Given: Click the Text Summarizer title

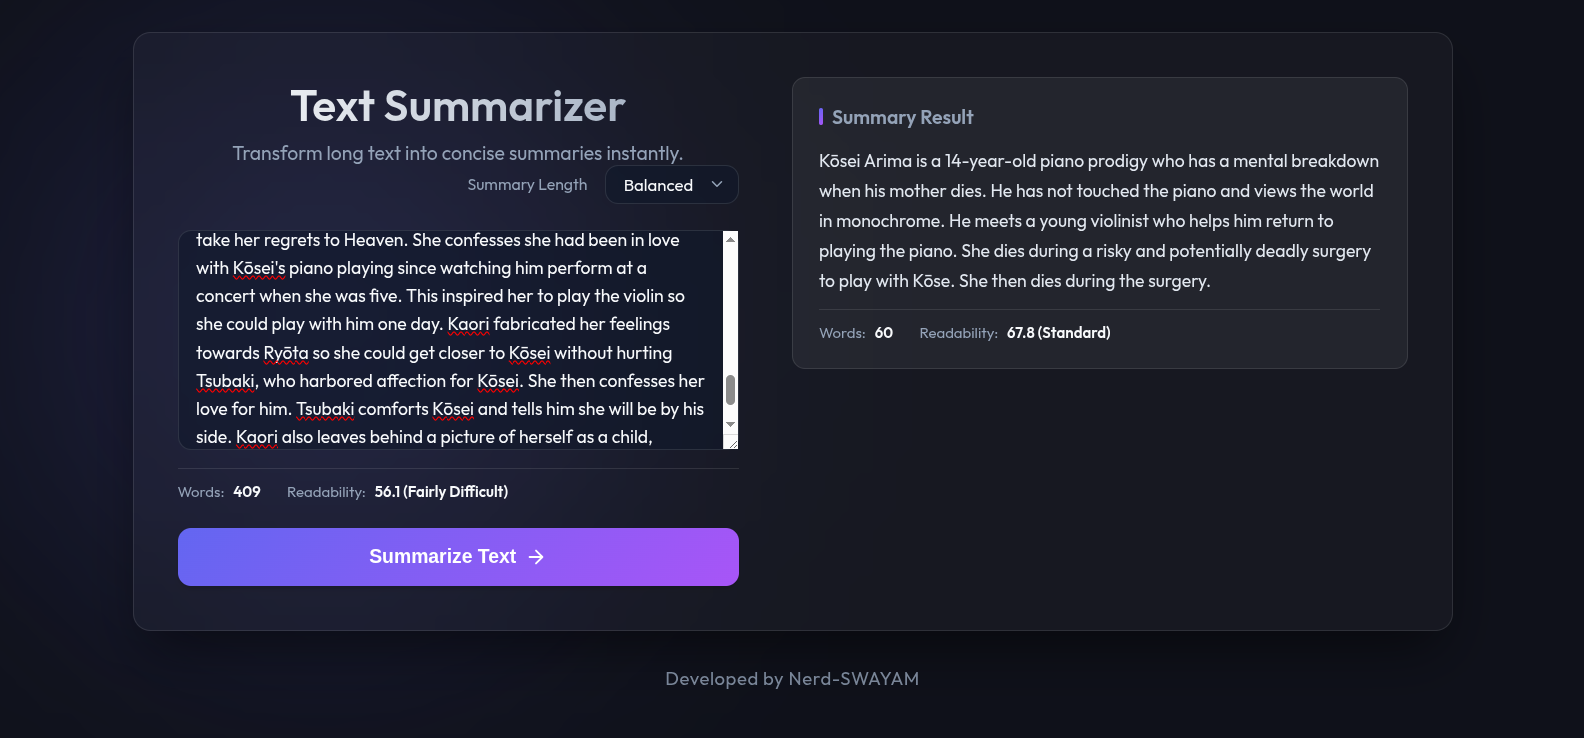Looking at the screenshot, I should point(457,106).
